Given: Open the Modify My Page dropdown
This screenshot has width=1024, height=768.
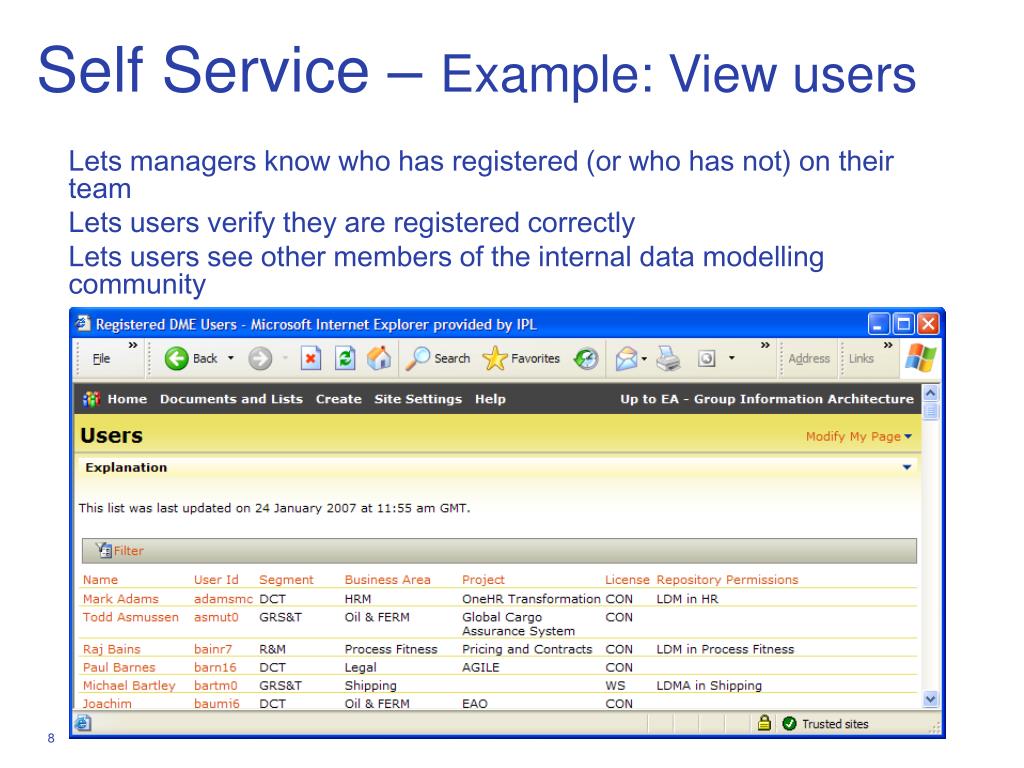Looking at the screenshot, I should (858, 436).
